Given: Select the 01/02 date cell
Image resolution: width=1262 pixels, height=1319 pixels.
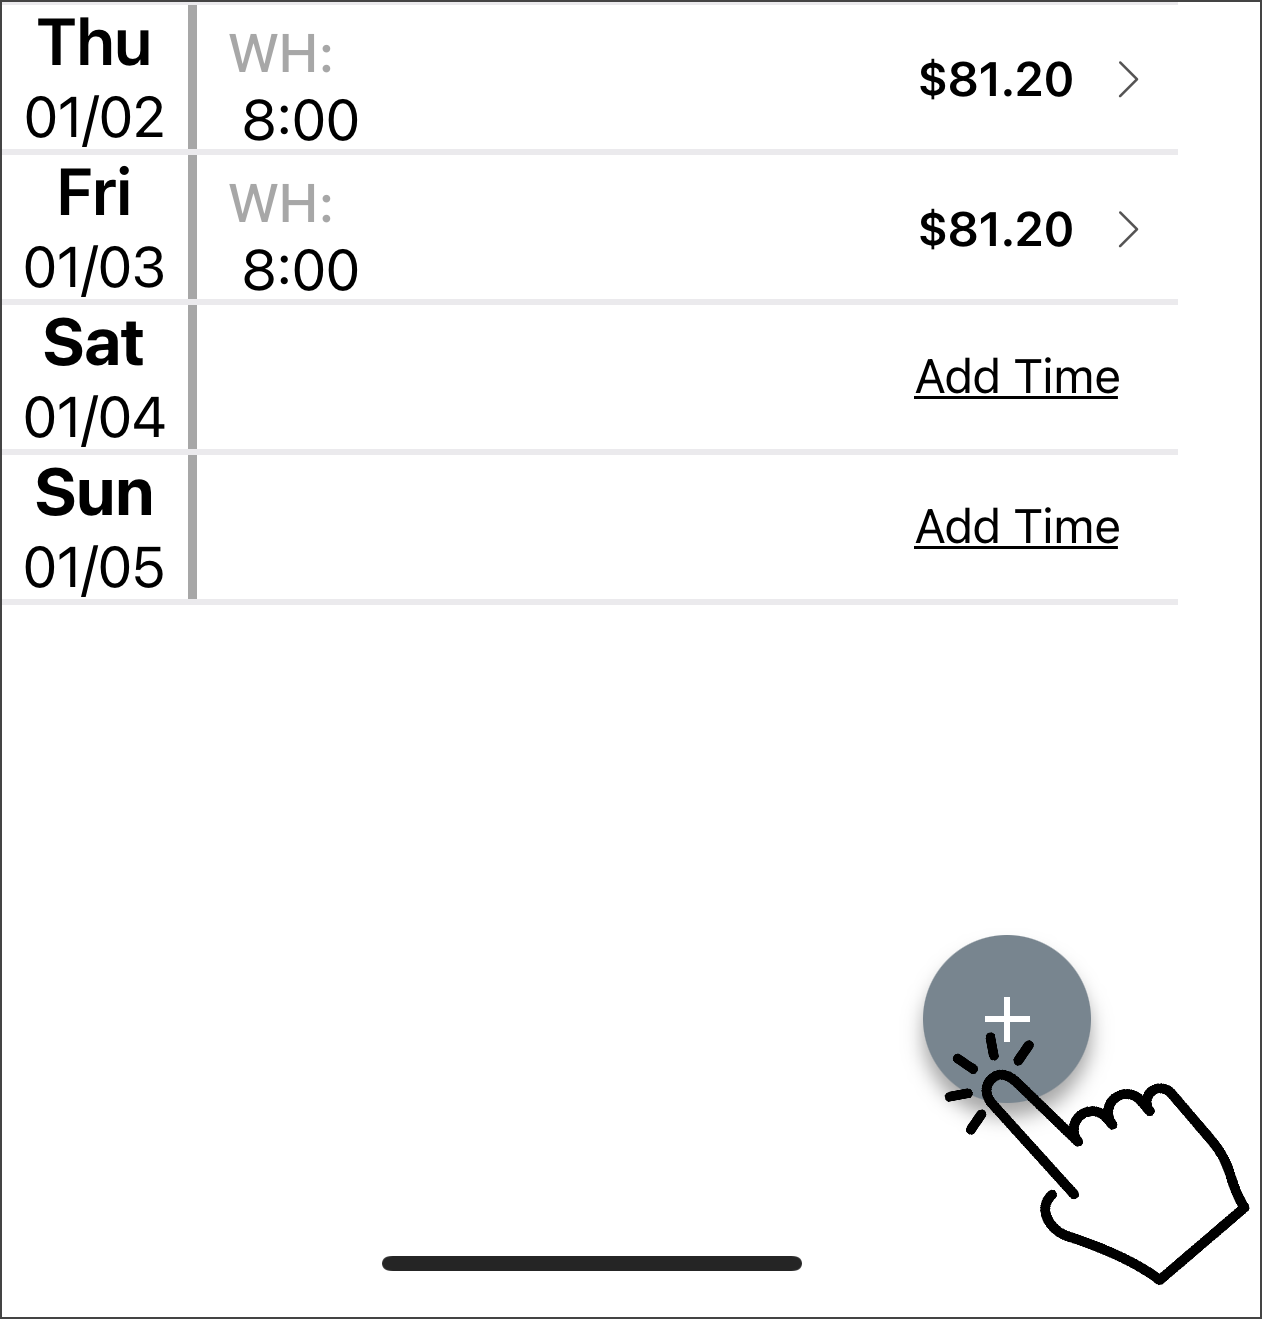Looking at the screenshot, I should [94, 118].
